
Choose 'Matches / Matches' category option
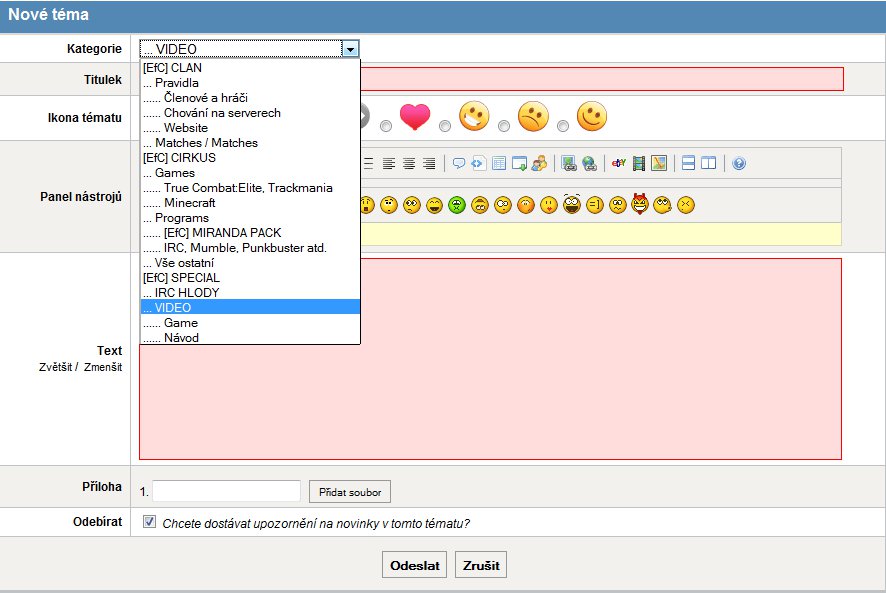click(x=250, y=143)
